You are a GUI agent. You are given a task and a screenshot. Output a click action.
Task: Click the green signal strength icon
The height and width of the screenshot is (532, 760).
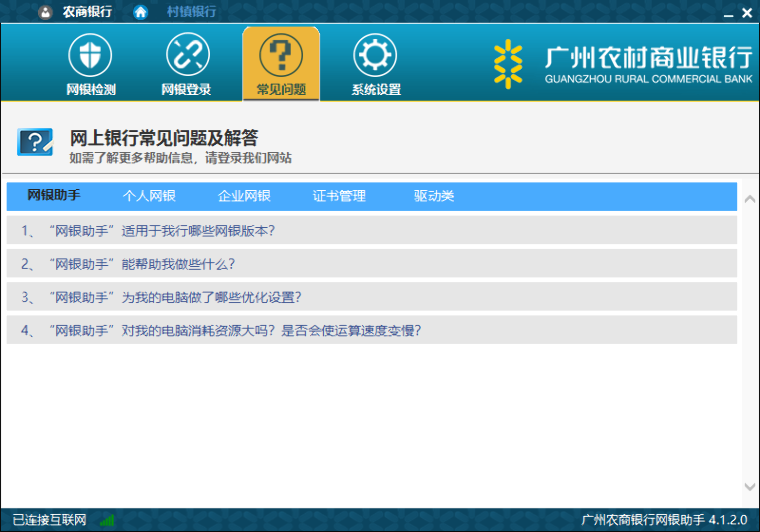coord(107,520)
